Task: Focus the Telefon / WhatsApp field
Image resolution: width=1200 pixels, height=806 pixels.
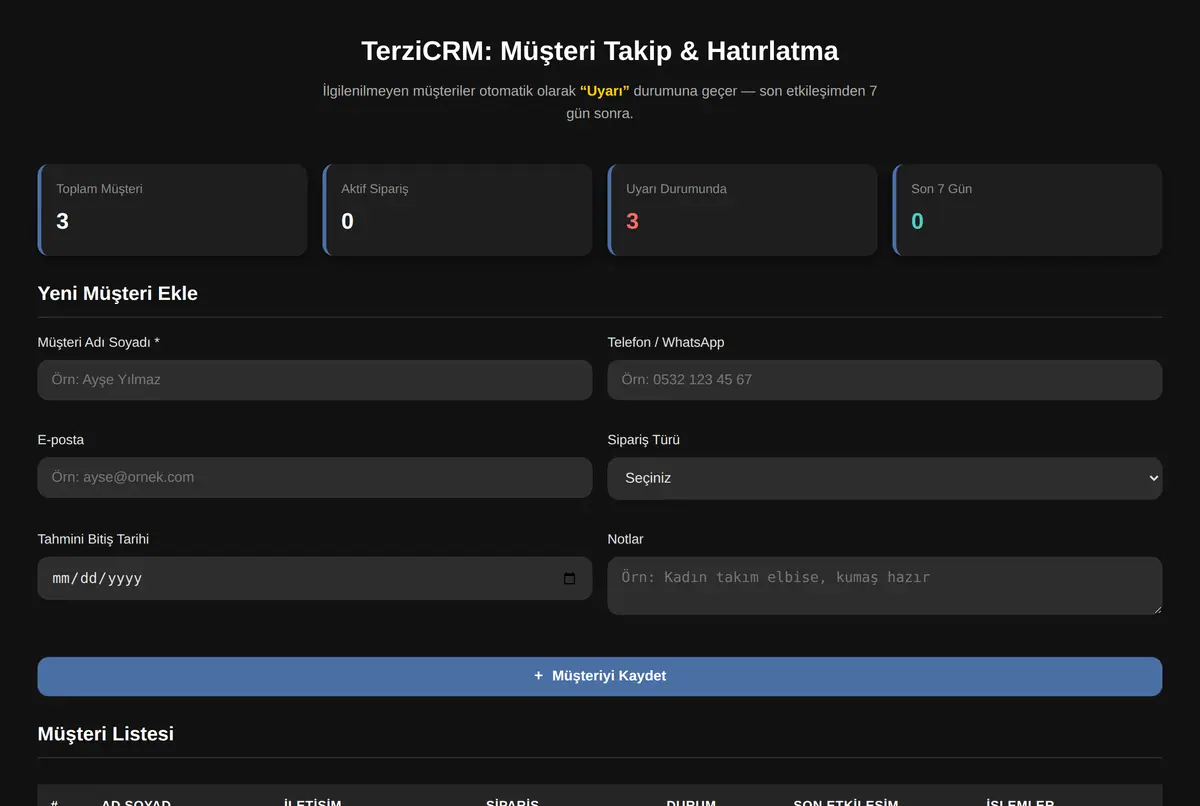Action: (x=885, y=380)
